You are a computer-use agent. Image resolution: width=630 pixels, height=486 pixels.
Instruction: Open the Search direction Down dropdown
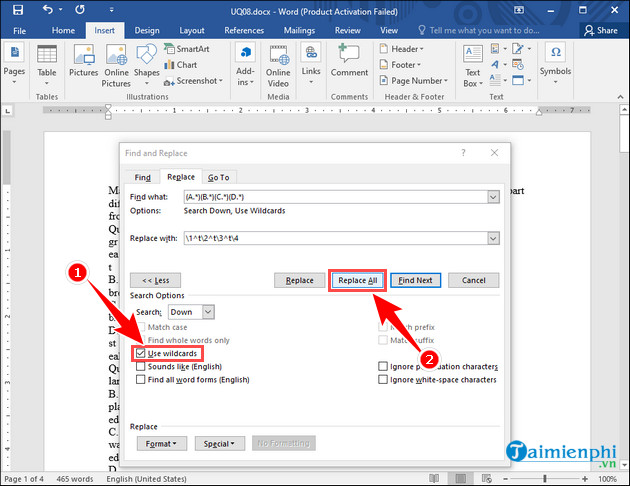[x=208, y=312]
